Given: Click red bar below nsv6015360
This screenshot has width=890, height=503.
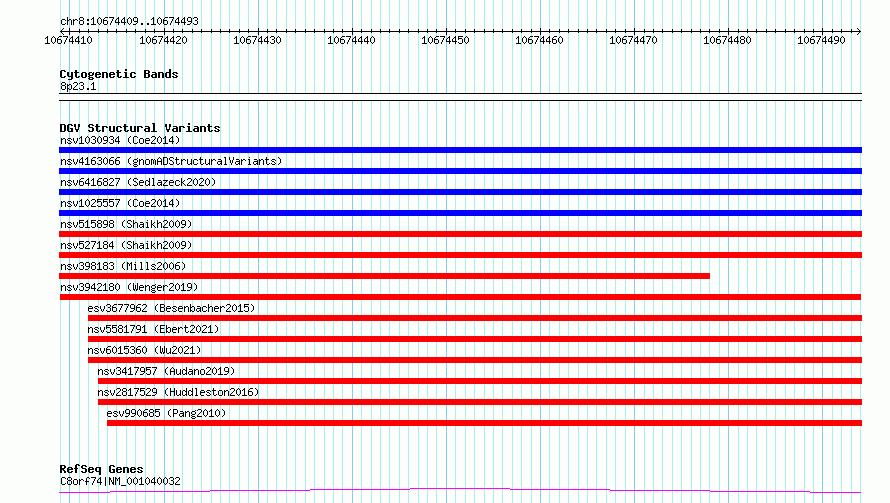Looking at the screenshot, I should tap(475, 360).
